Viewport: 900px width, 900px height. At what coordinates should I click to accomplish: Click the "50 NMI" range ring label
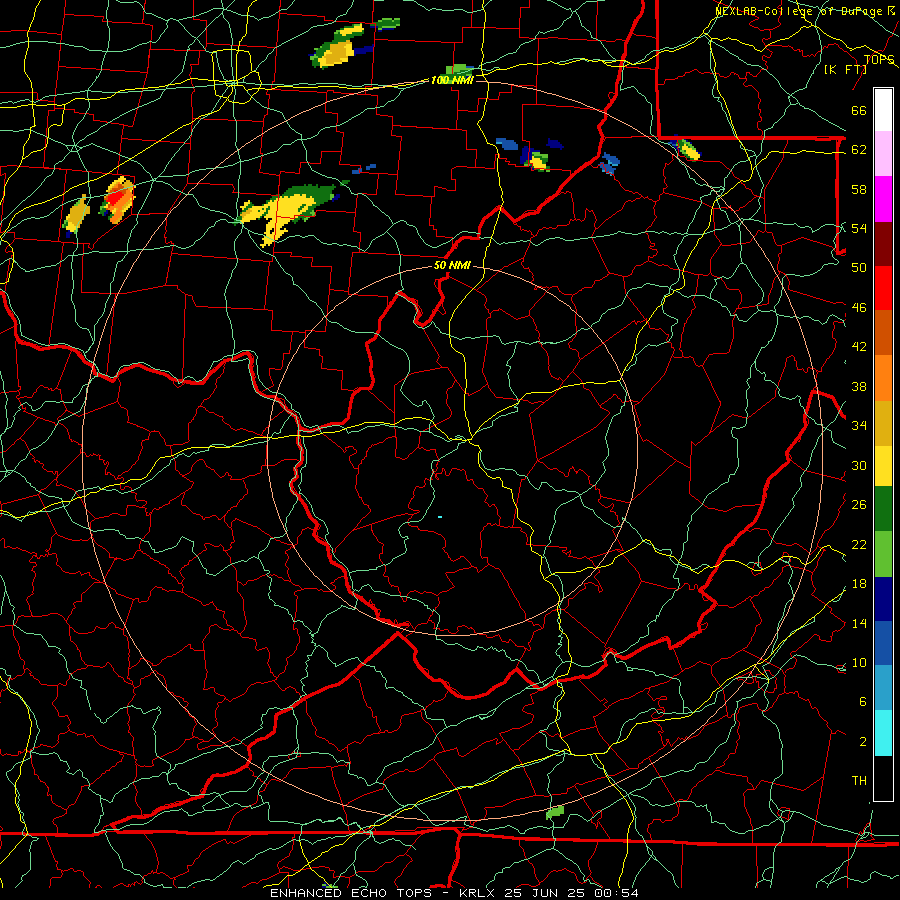[x=452, y=265]
